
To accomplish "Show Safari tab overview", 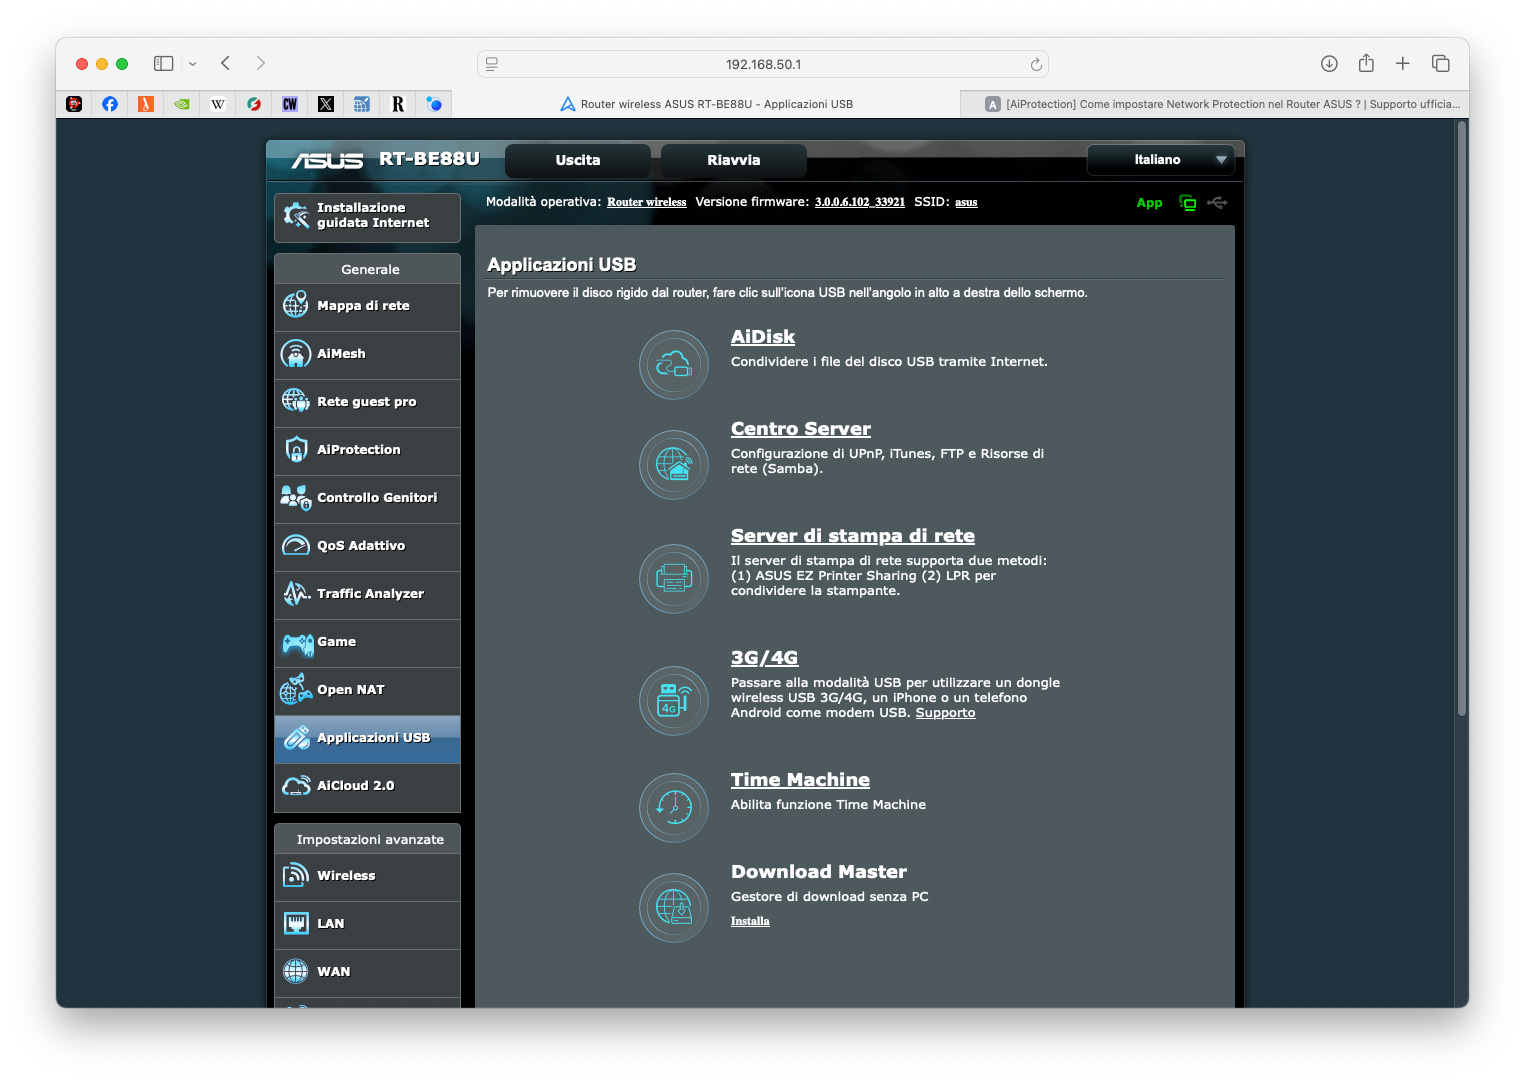I will 1441,64.
